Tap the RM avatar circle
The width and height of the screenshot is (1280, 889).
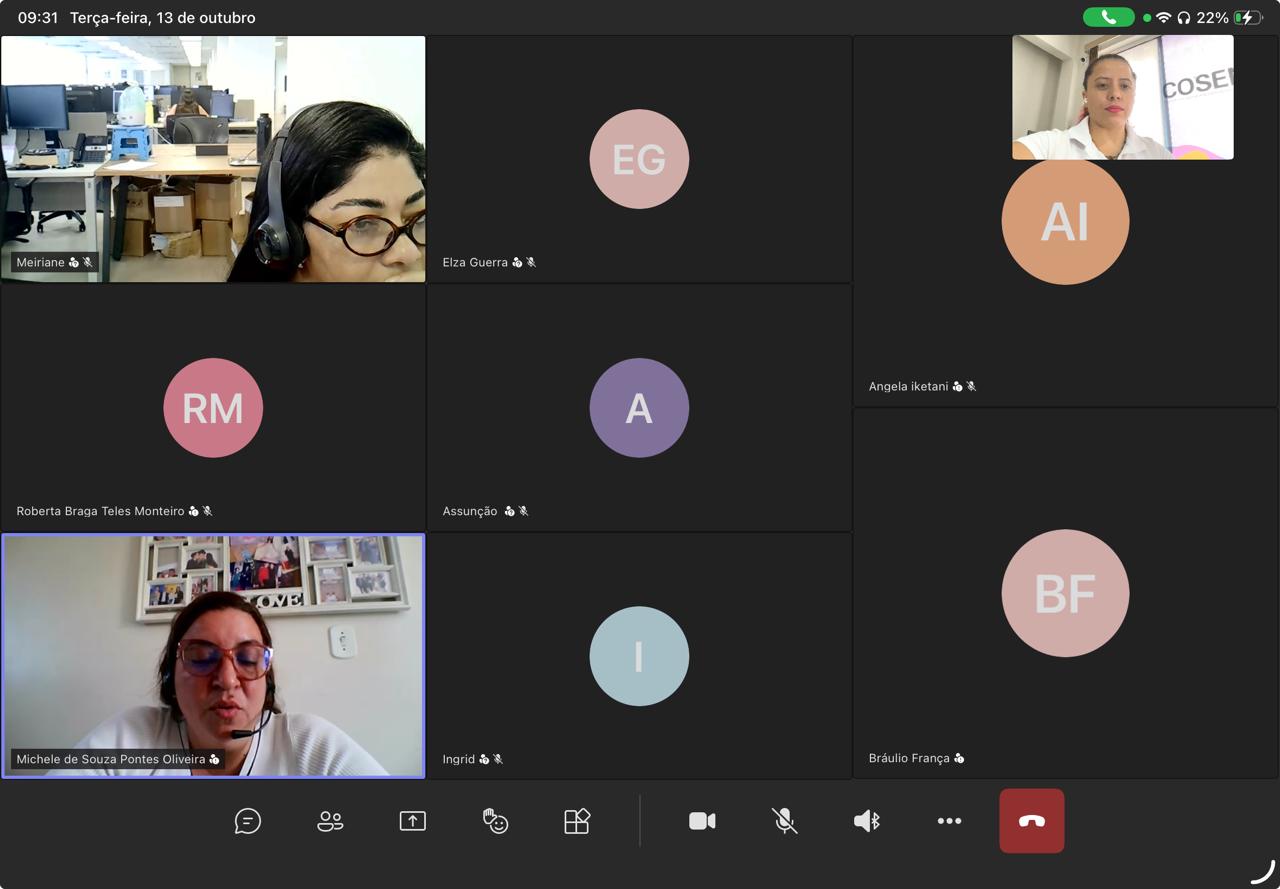pos(213,408)
